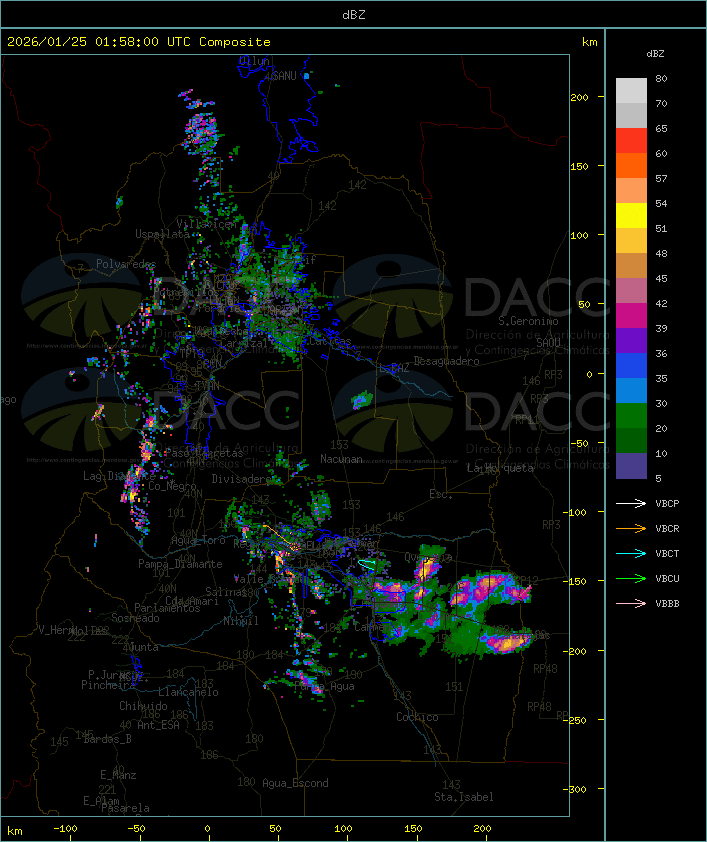Click the 54 value on the color scale
The height and width of the screenshot is (842, 707).
coord(661,204)
